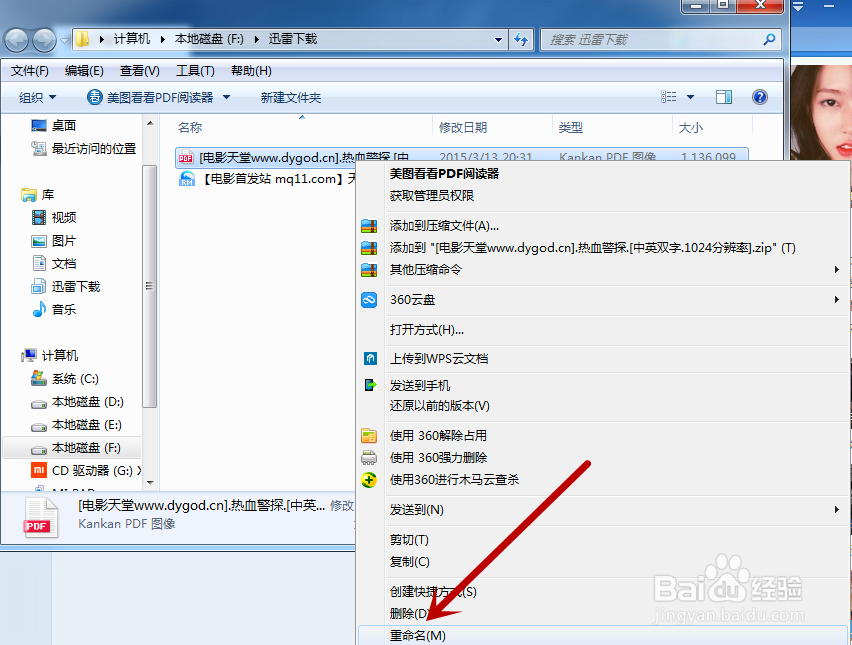
Task: Click the 美图看看PDF阅读器 toolbar button
Action: [x=151, y=97]
